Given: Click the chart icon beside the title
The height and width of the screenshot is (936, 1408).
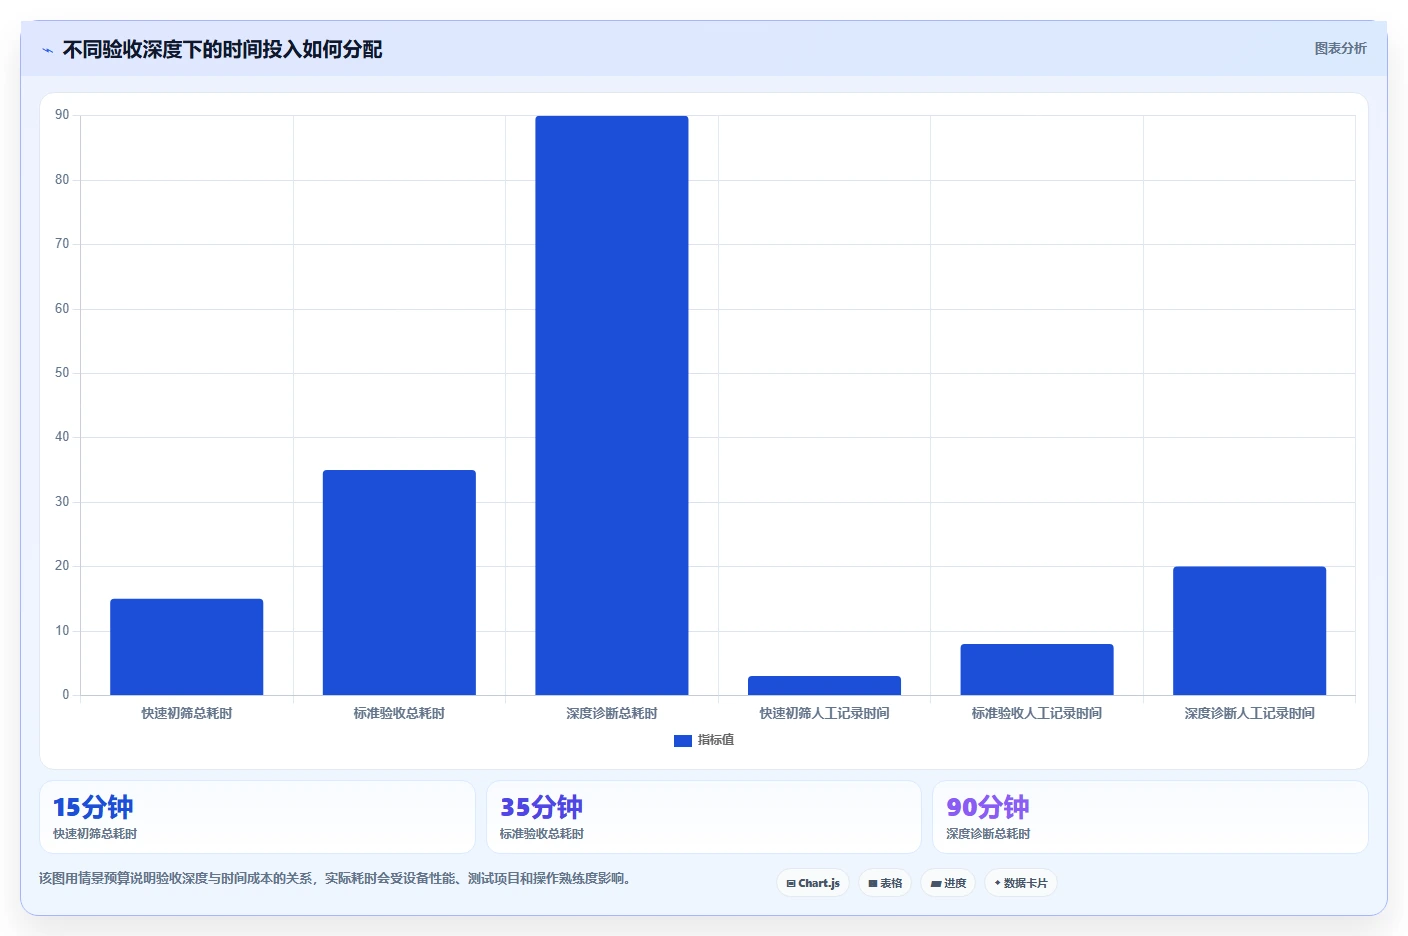Looking at the screenshot, I should (x=47, y=50).
